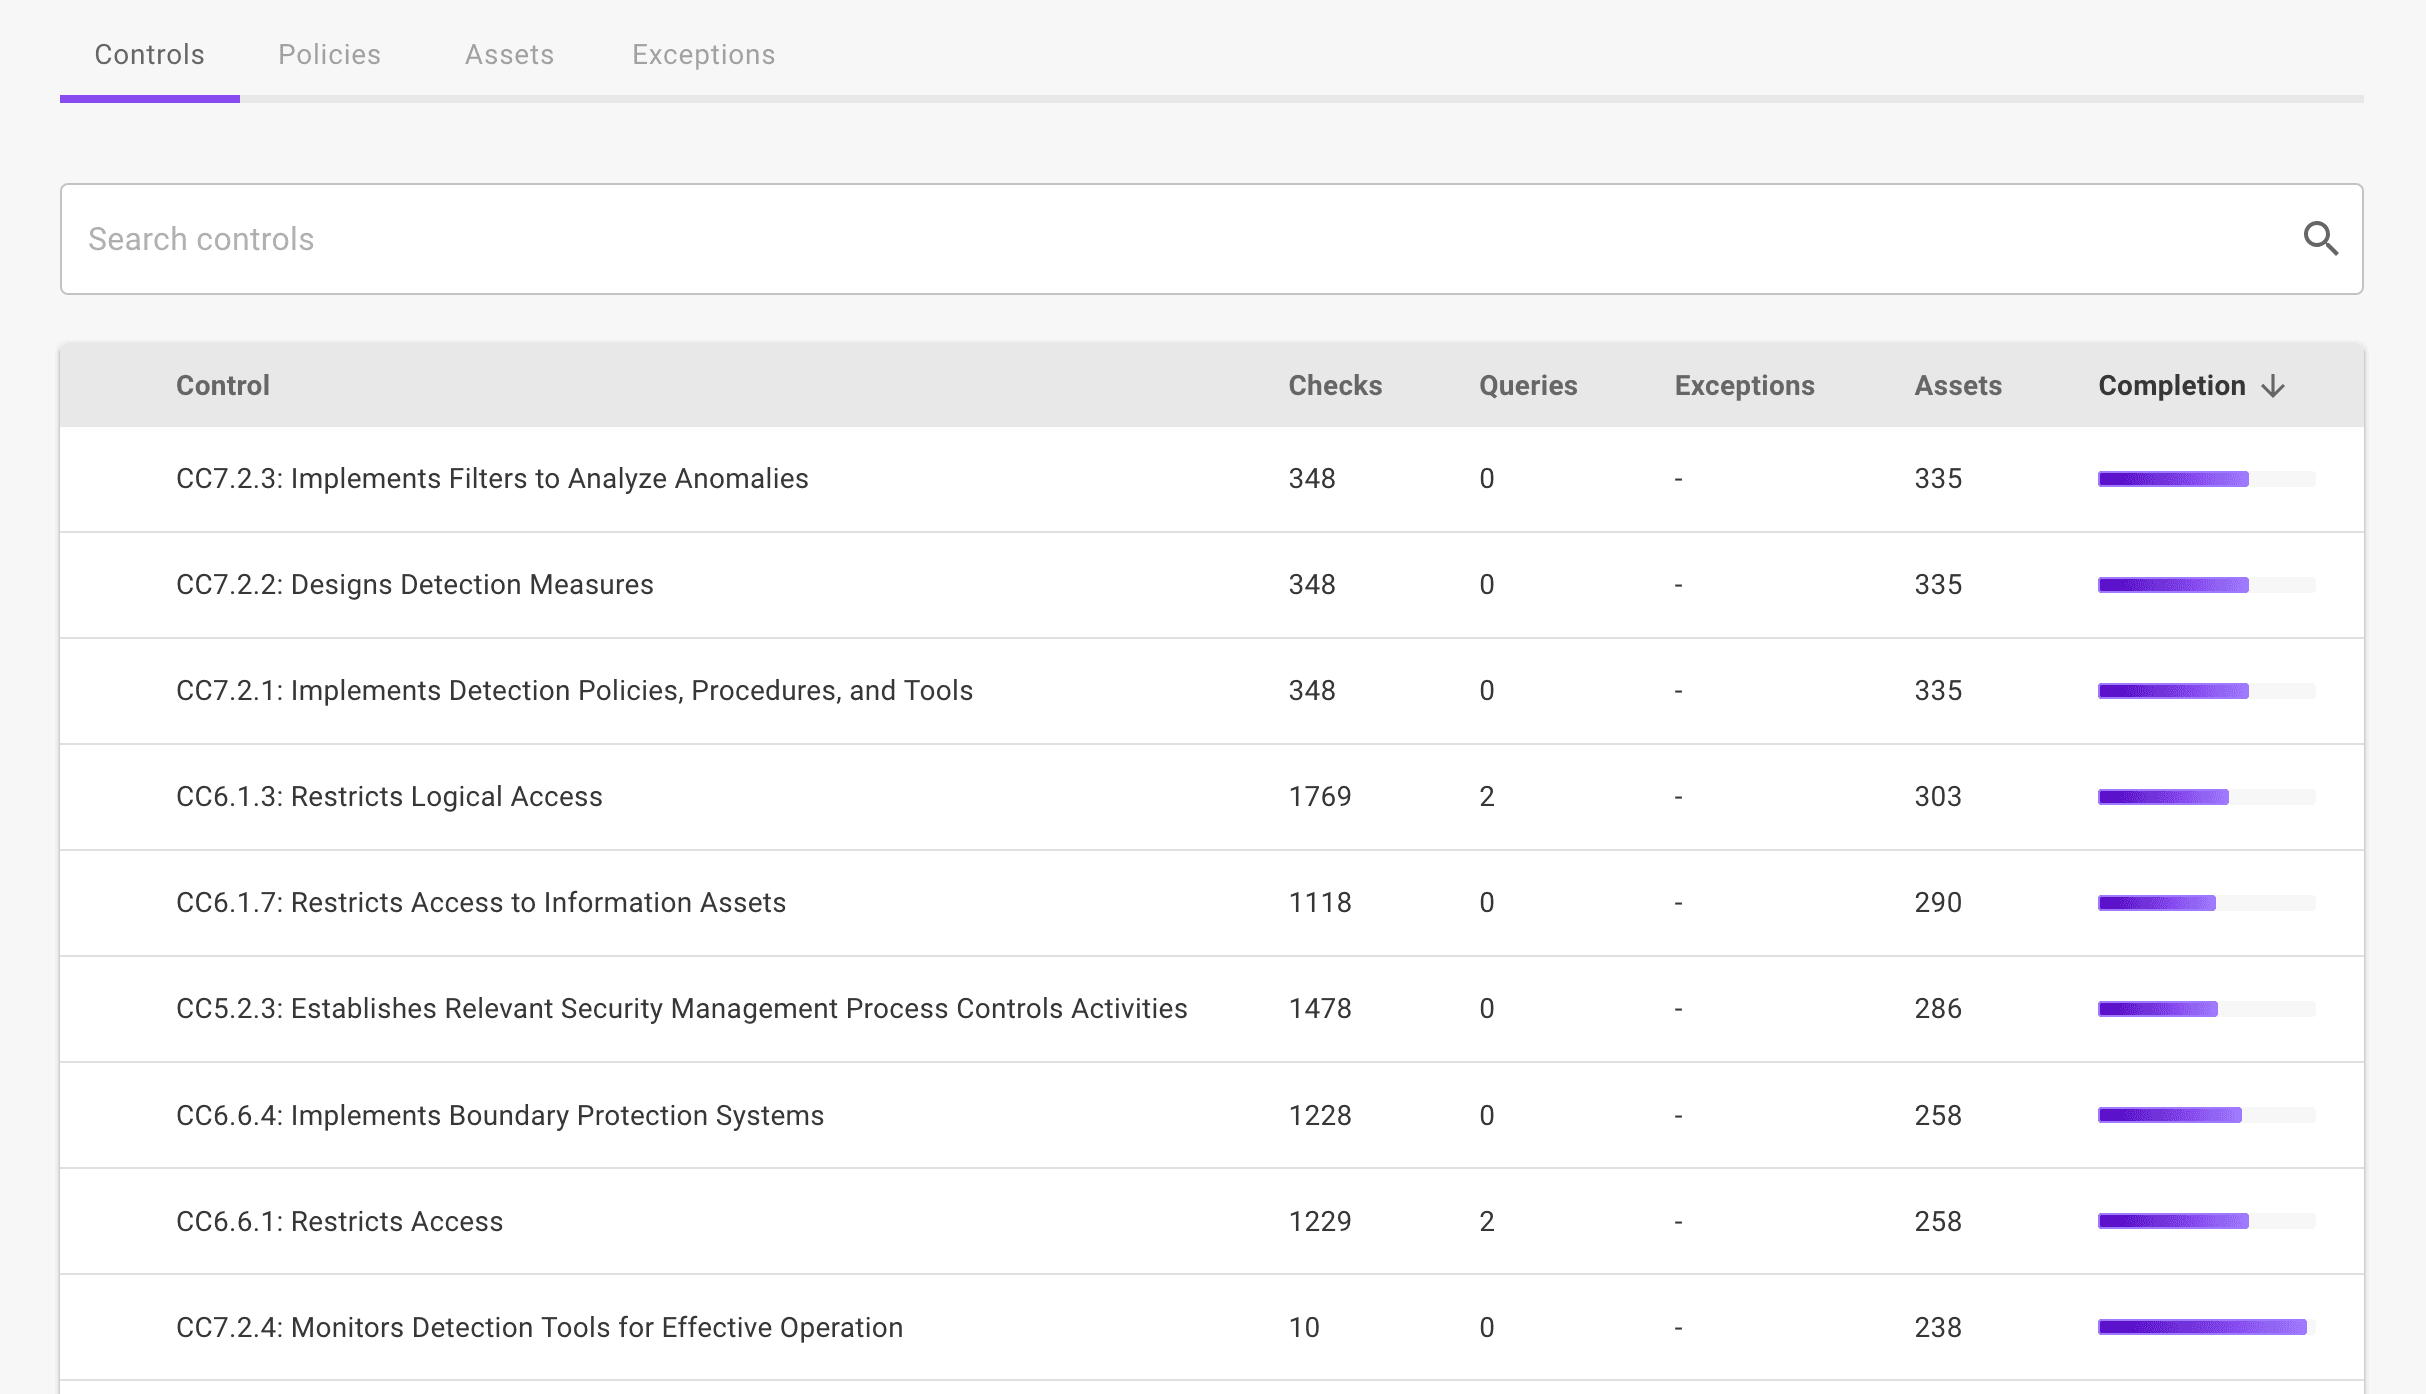The height and width of the screenshot is (1394, 2426).
Task: Sort the table by Checks column
Action: tap(1335, 385)
